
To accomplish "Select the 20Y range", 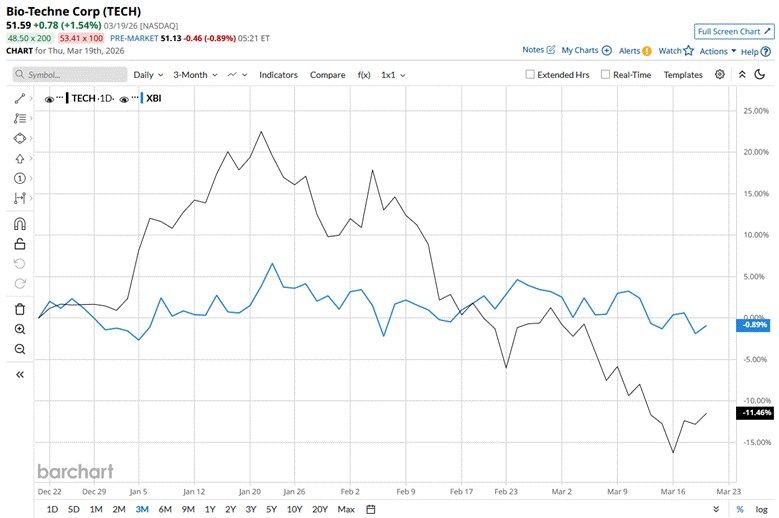I will (x=320, y=509).
